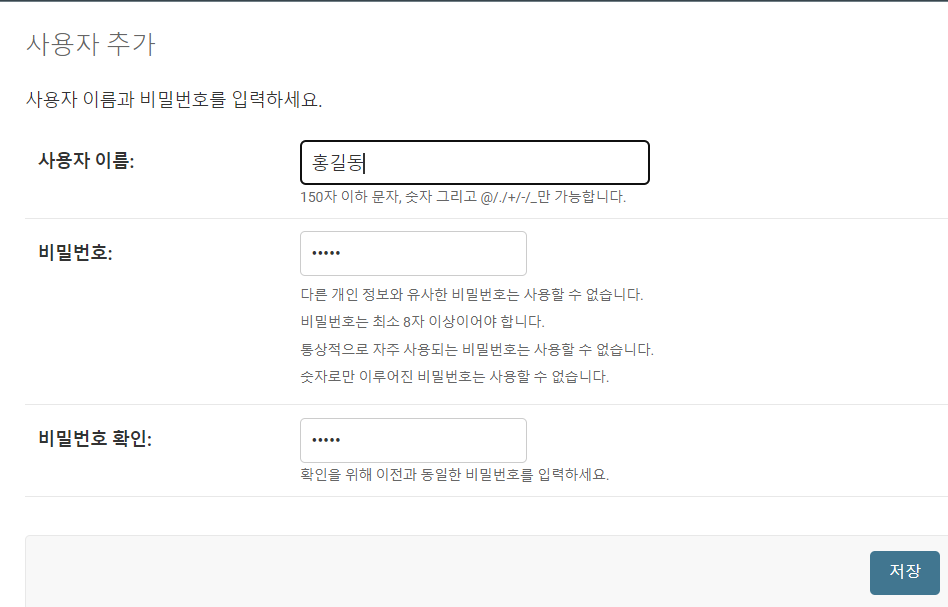Click the 사용자 추가 page heading

[x=91, y=44]
